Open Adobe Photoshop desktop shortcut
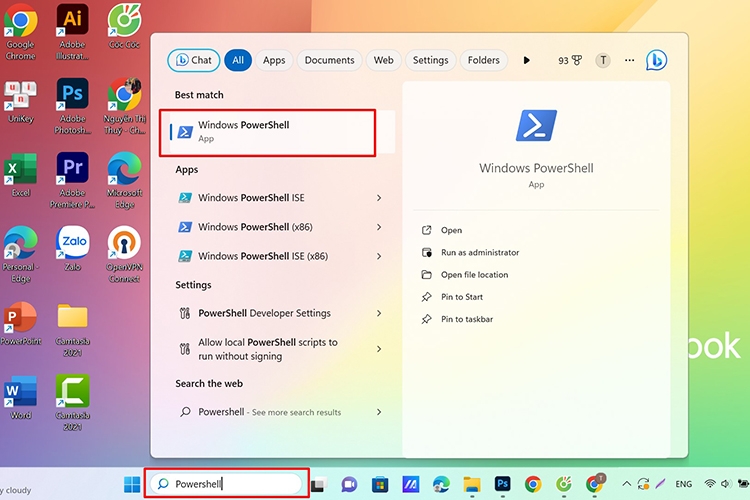 [x=72, y=106]
